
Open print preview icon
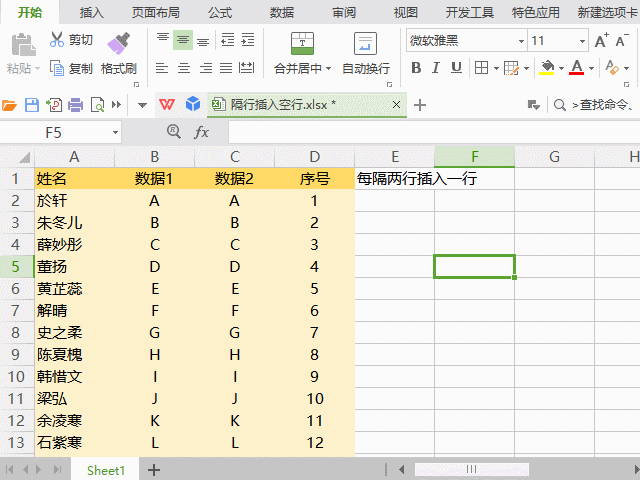(98, 105)
